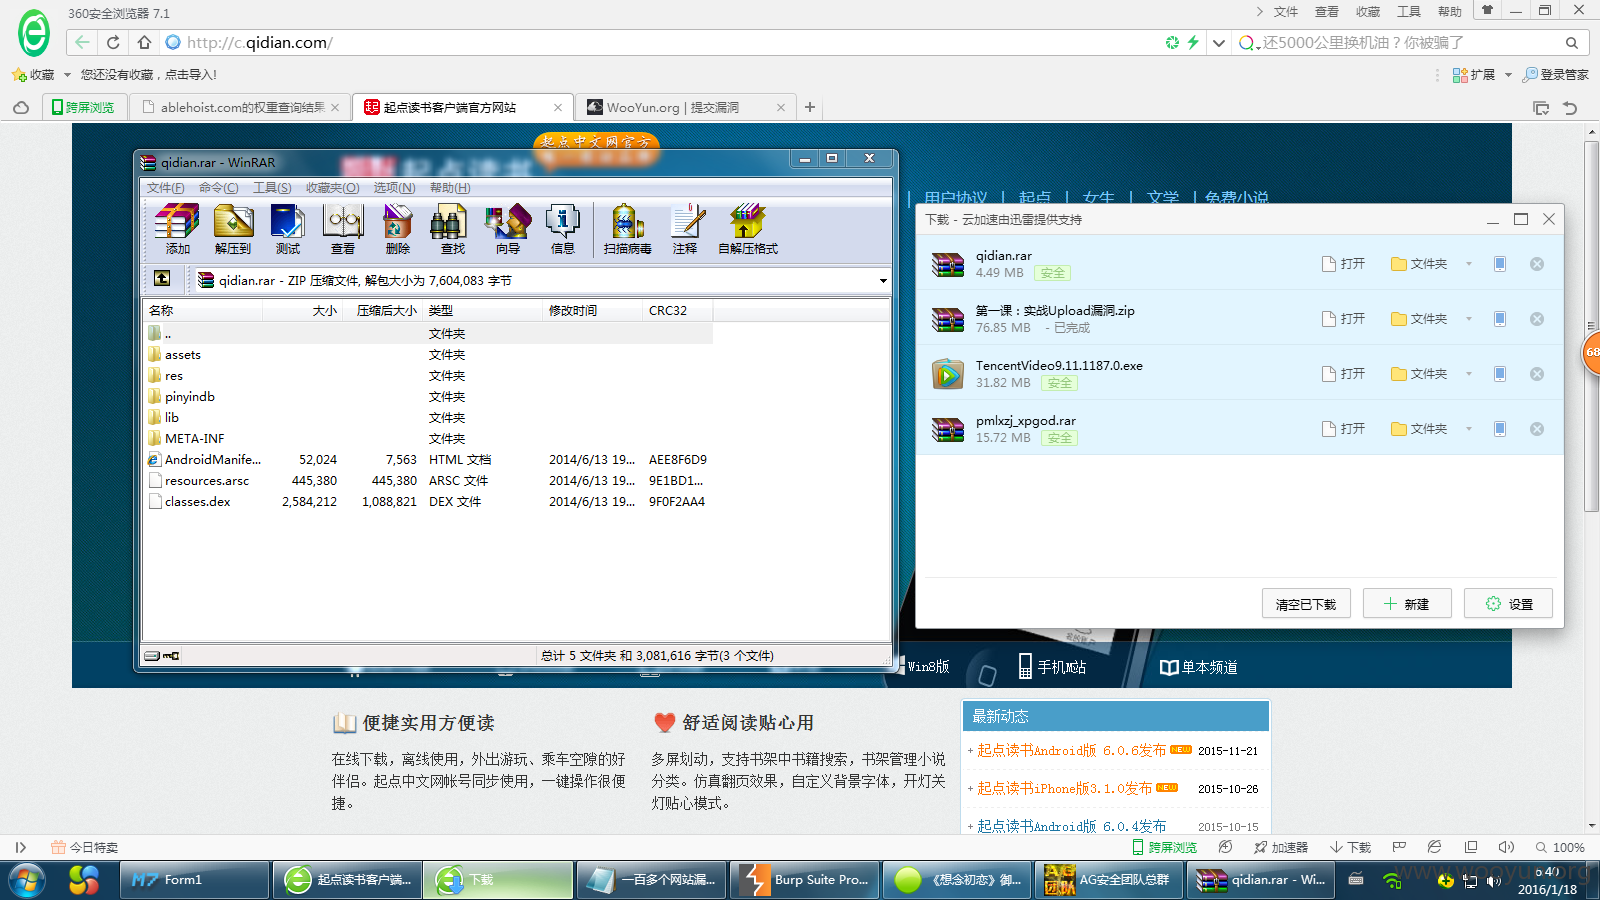The image size is (1600, 900).
Task: Open 今日特卖 in browser status bar
Action: pos(85,847)
